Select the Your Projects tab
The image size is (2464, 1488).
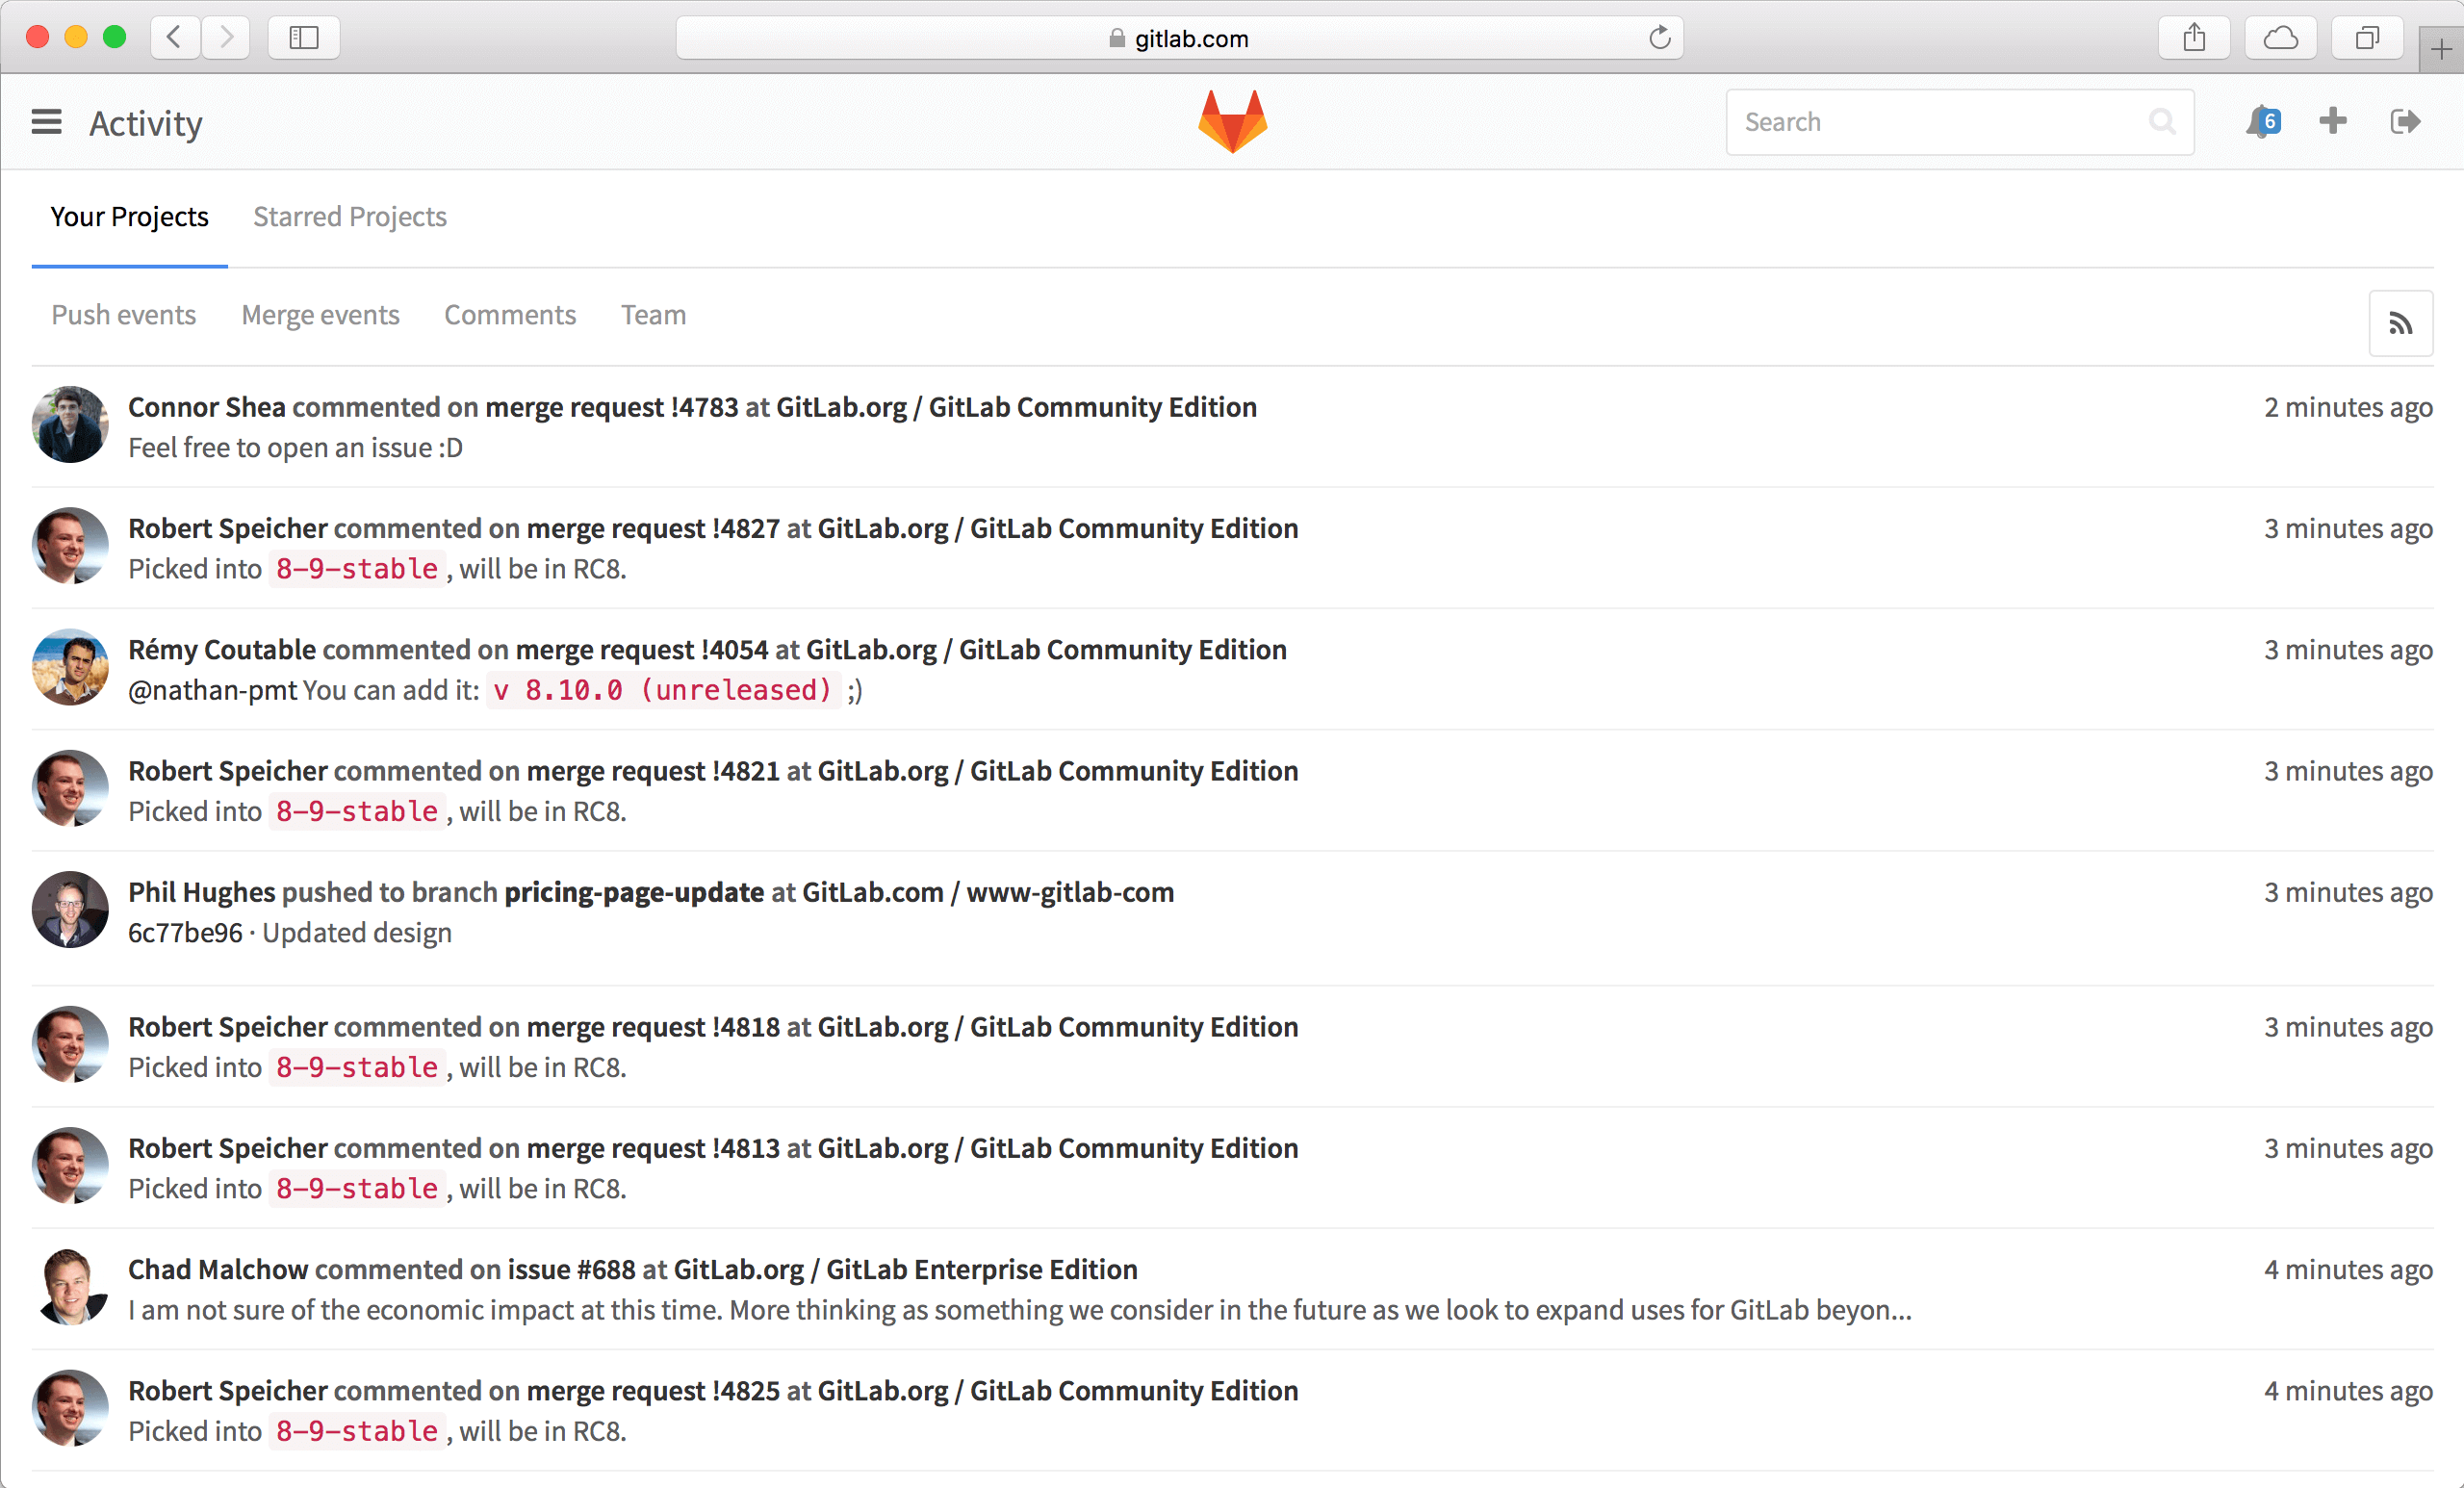(129, 217)
